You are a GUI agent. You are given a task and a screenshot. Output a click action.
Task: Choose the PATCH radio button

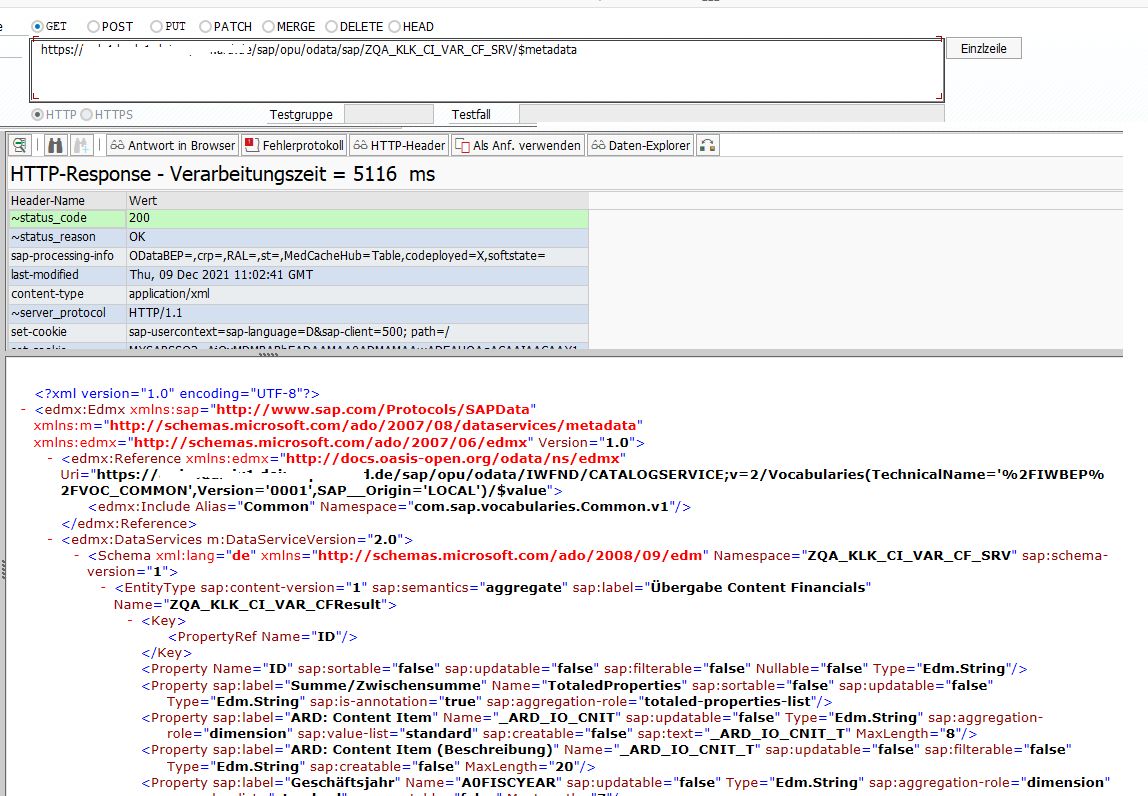tap(205, 27)
